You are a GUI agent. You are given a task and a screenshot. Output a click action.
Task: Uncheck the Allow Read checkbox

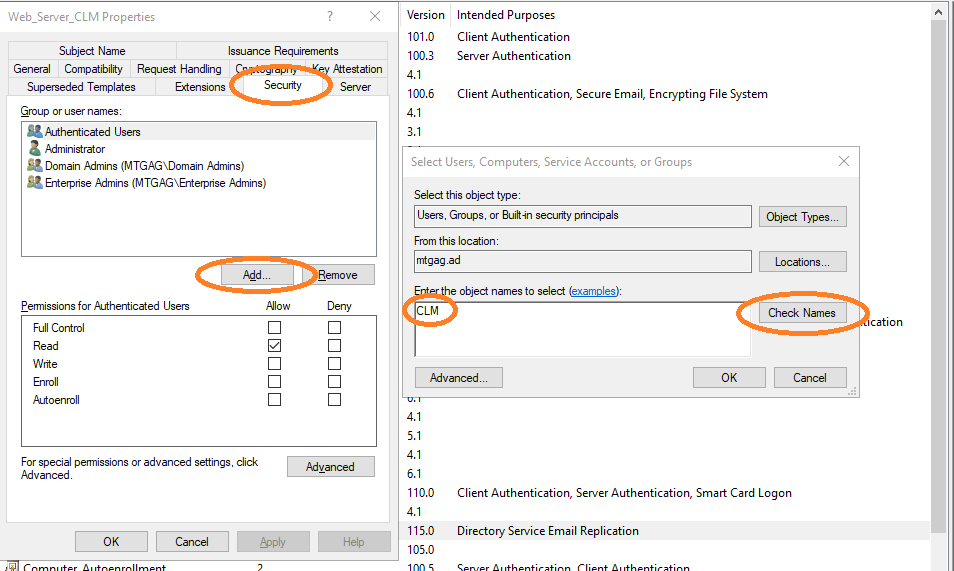(x=274, y=346)
